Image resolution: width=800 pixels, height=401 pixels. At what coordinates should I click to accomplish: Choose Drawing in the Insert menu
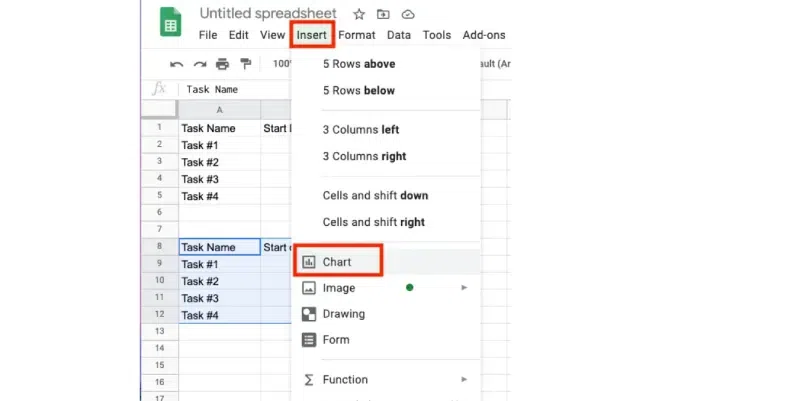tap(343, 314)
